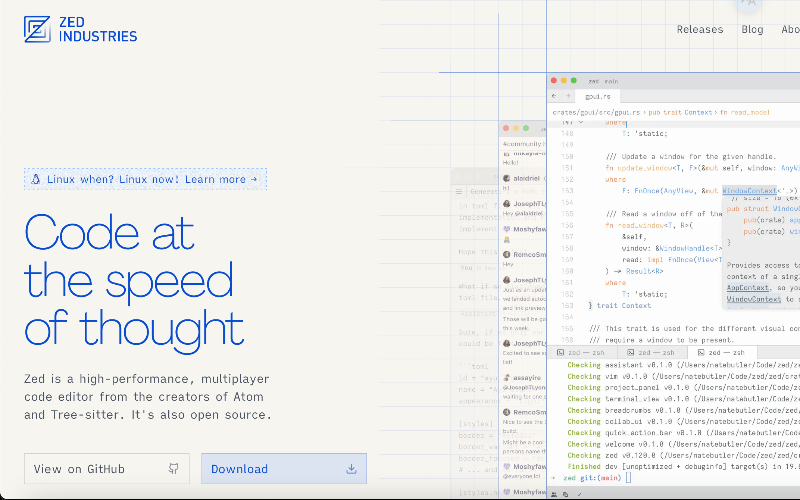The height and width of the screenshot is (500, 800).
Task: Follow the 'Linux when? Linux now!' link
Action: 146,180
